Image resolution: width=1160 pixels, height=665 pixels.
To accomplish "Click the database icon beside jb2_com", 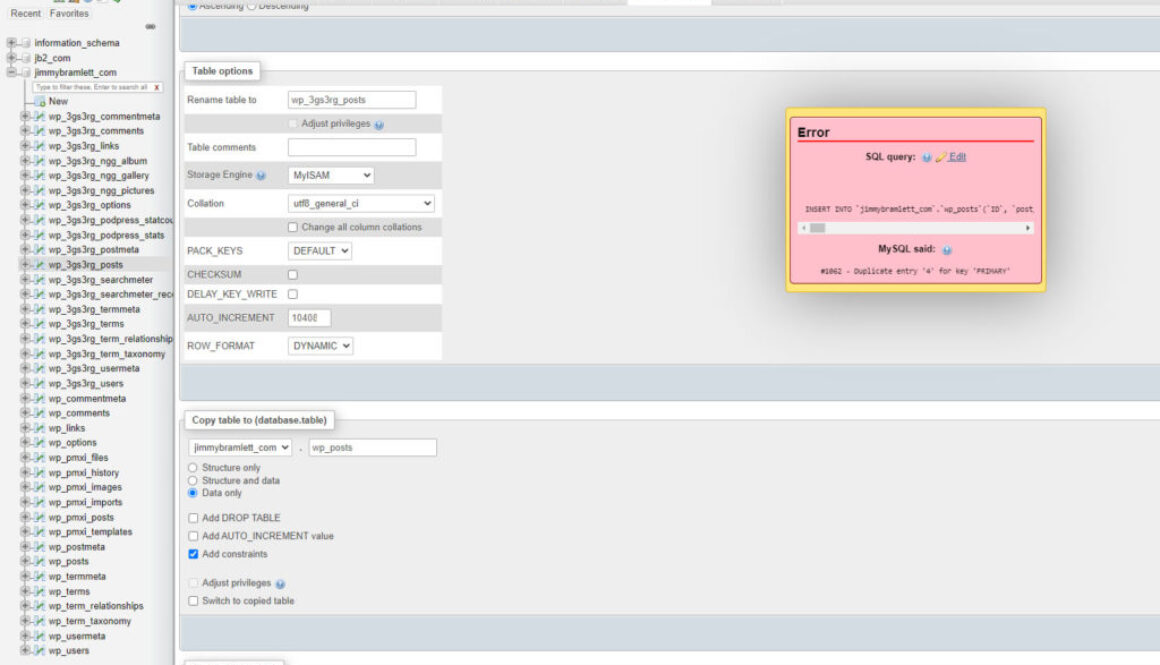I will pos(26,58).
